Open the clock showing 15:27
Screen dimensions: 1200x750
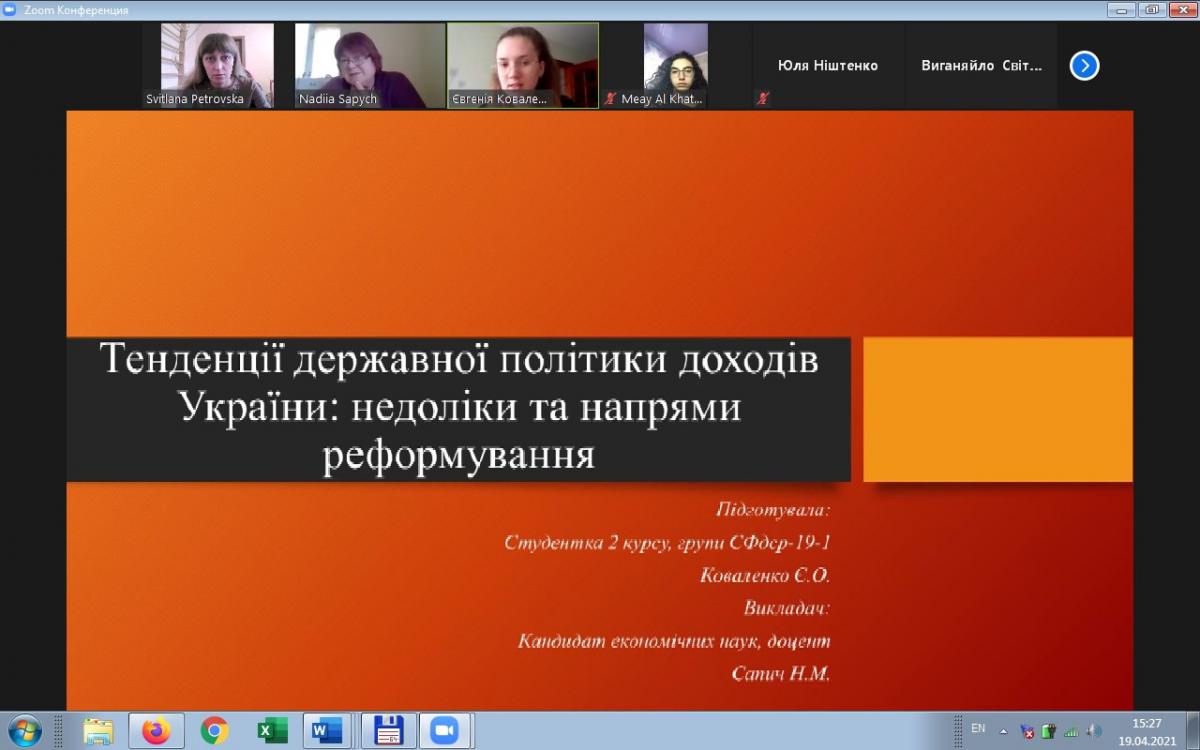point(1146,731)
